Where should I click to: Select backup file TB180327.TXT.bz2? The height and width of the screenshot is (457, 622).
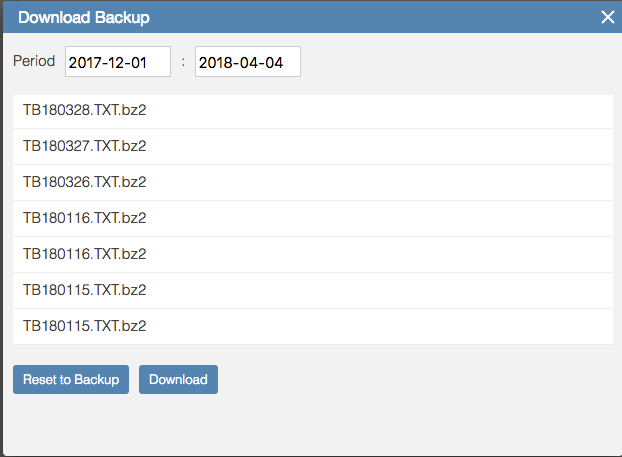click(313, 146)
